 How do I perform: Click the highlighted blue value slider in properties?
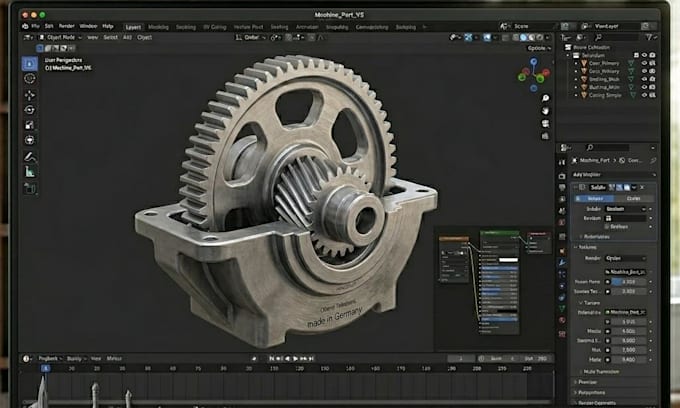click(628, 282)
